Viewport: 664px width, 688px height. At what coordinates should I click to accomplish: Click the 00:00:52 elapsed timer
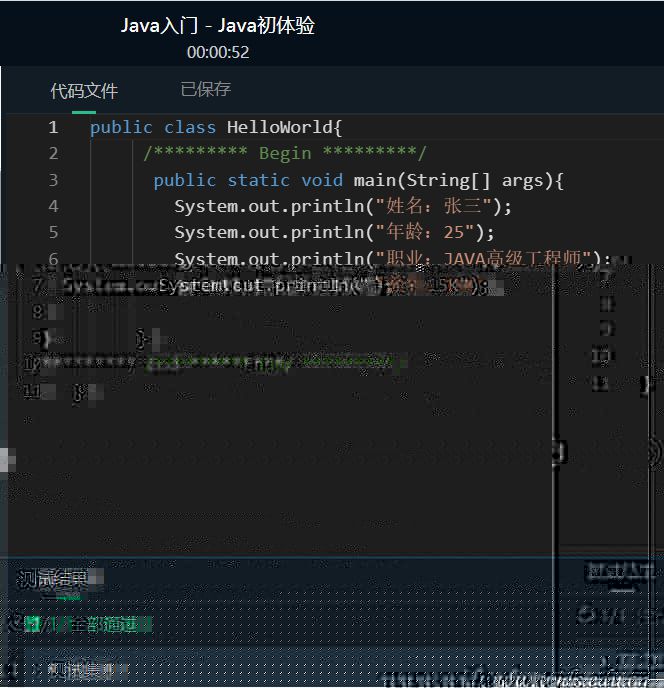[217, 52]
